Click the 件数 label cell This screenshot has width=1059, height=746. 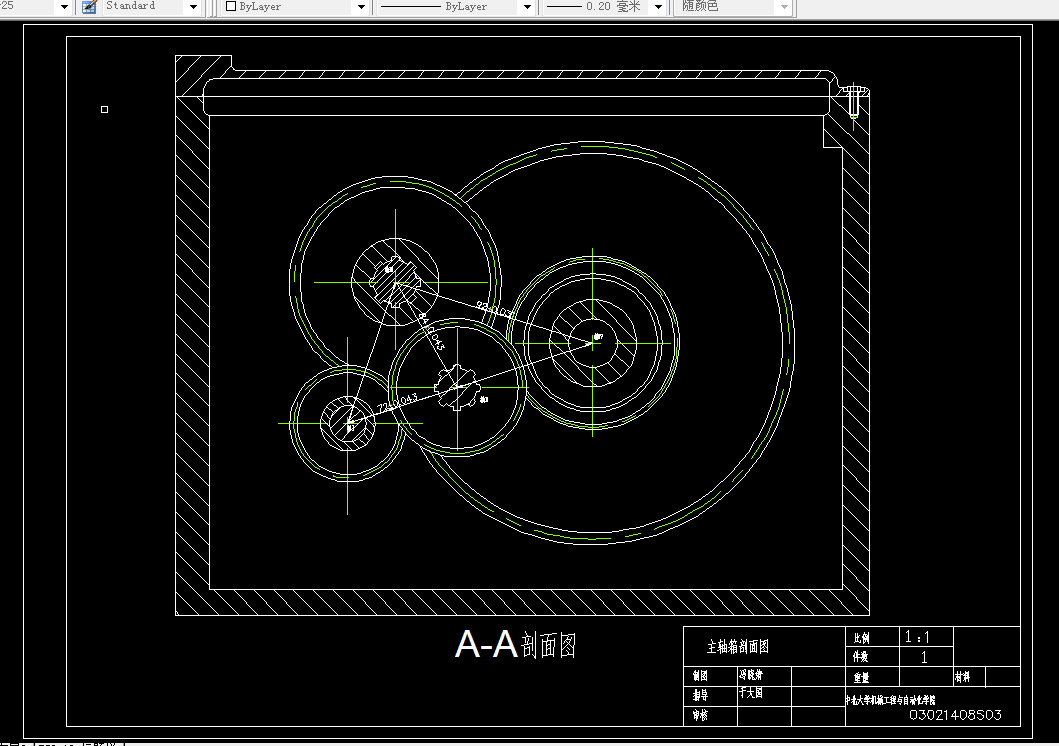860,656
